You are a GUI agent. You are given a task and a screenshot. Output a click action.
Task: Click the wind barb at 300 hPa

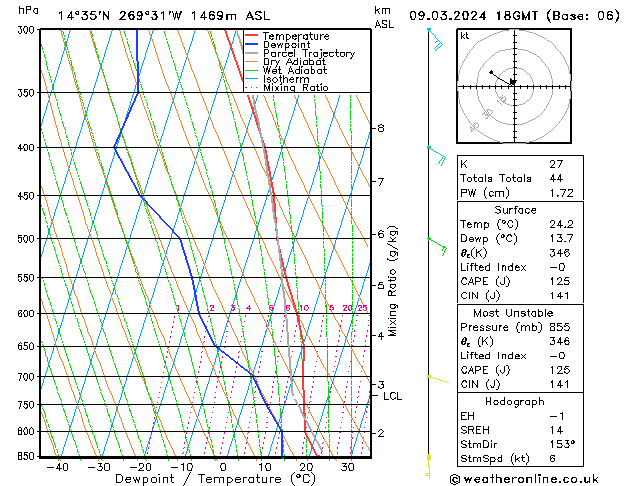pos(436,39)
